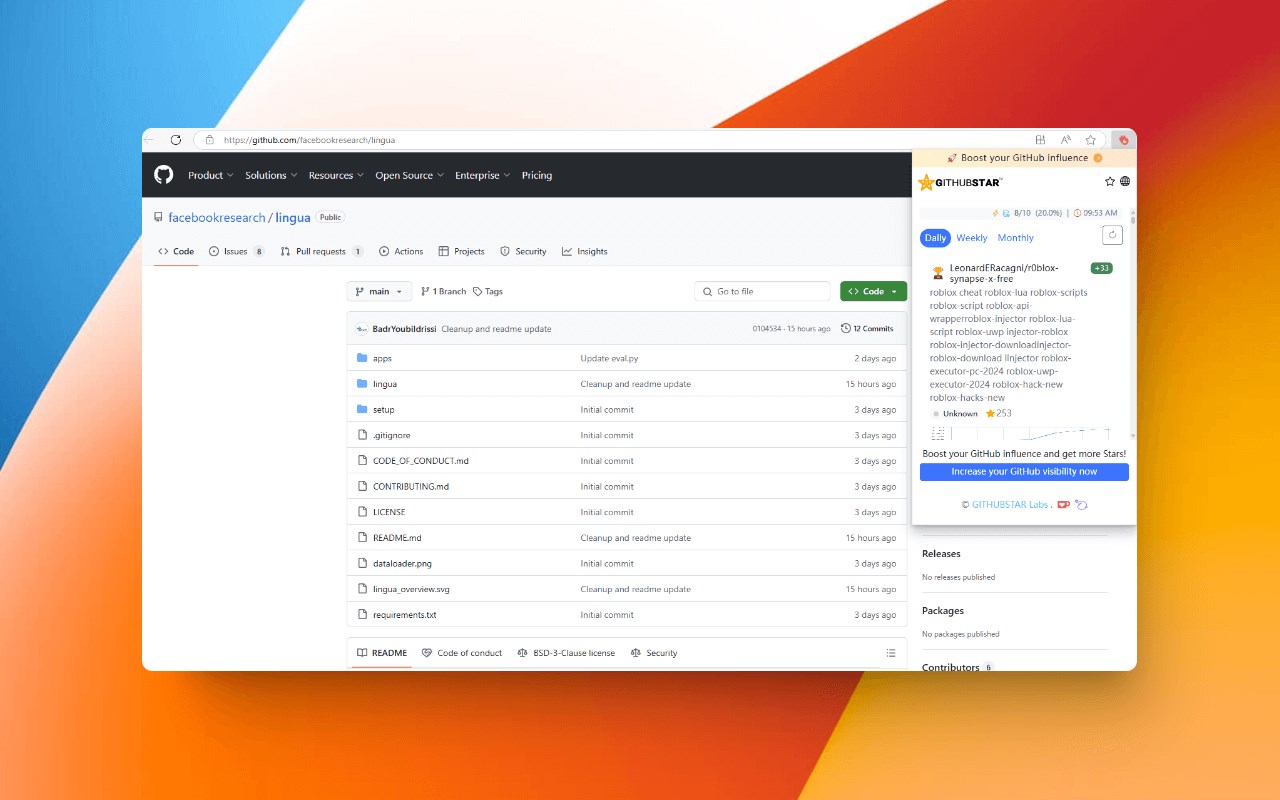
Task: Click the globe language icon in popup
Action: point(1125,182)
